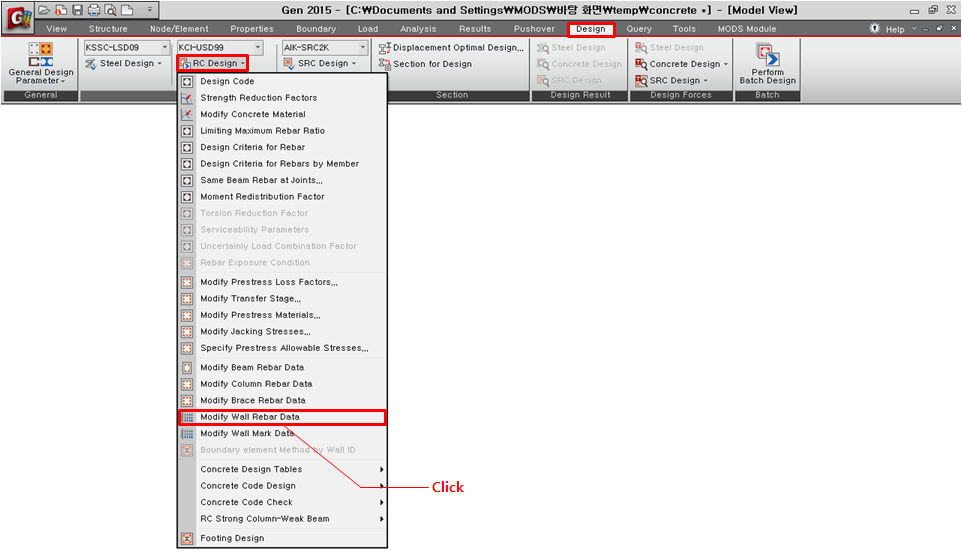Click the Design Code menu icon
The image size is (962, 554).
coord(187,82)
